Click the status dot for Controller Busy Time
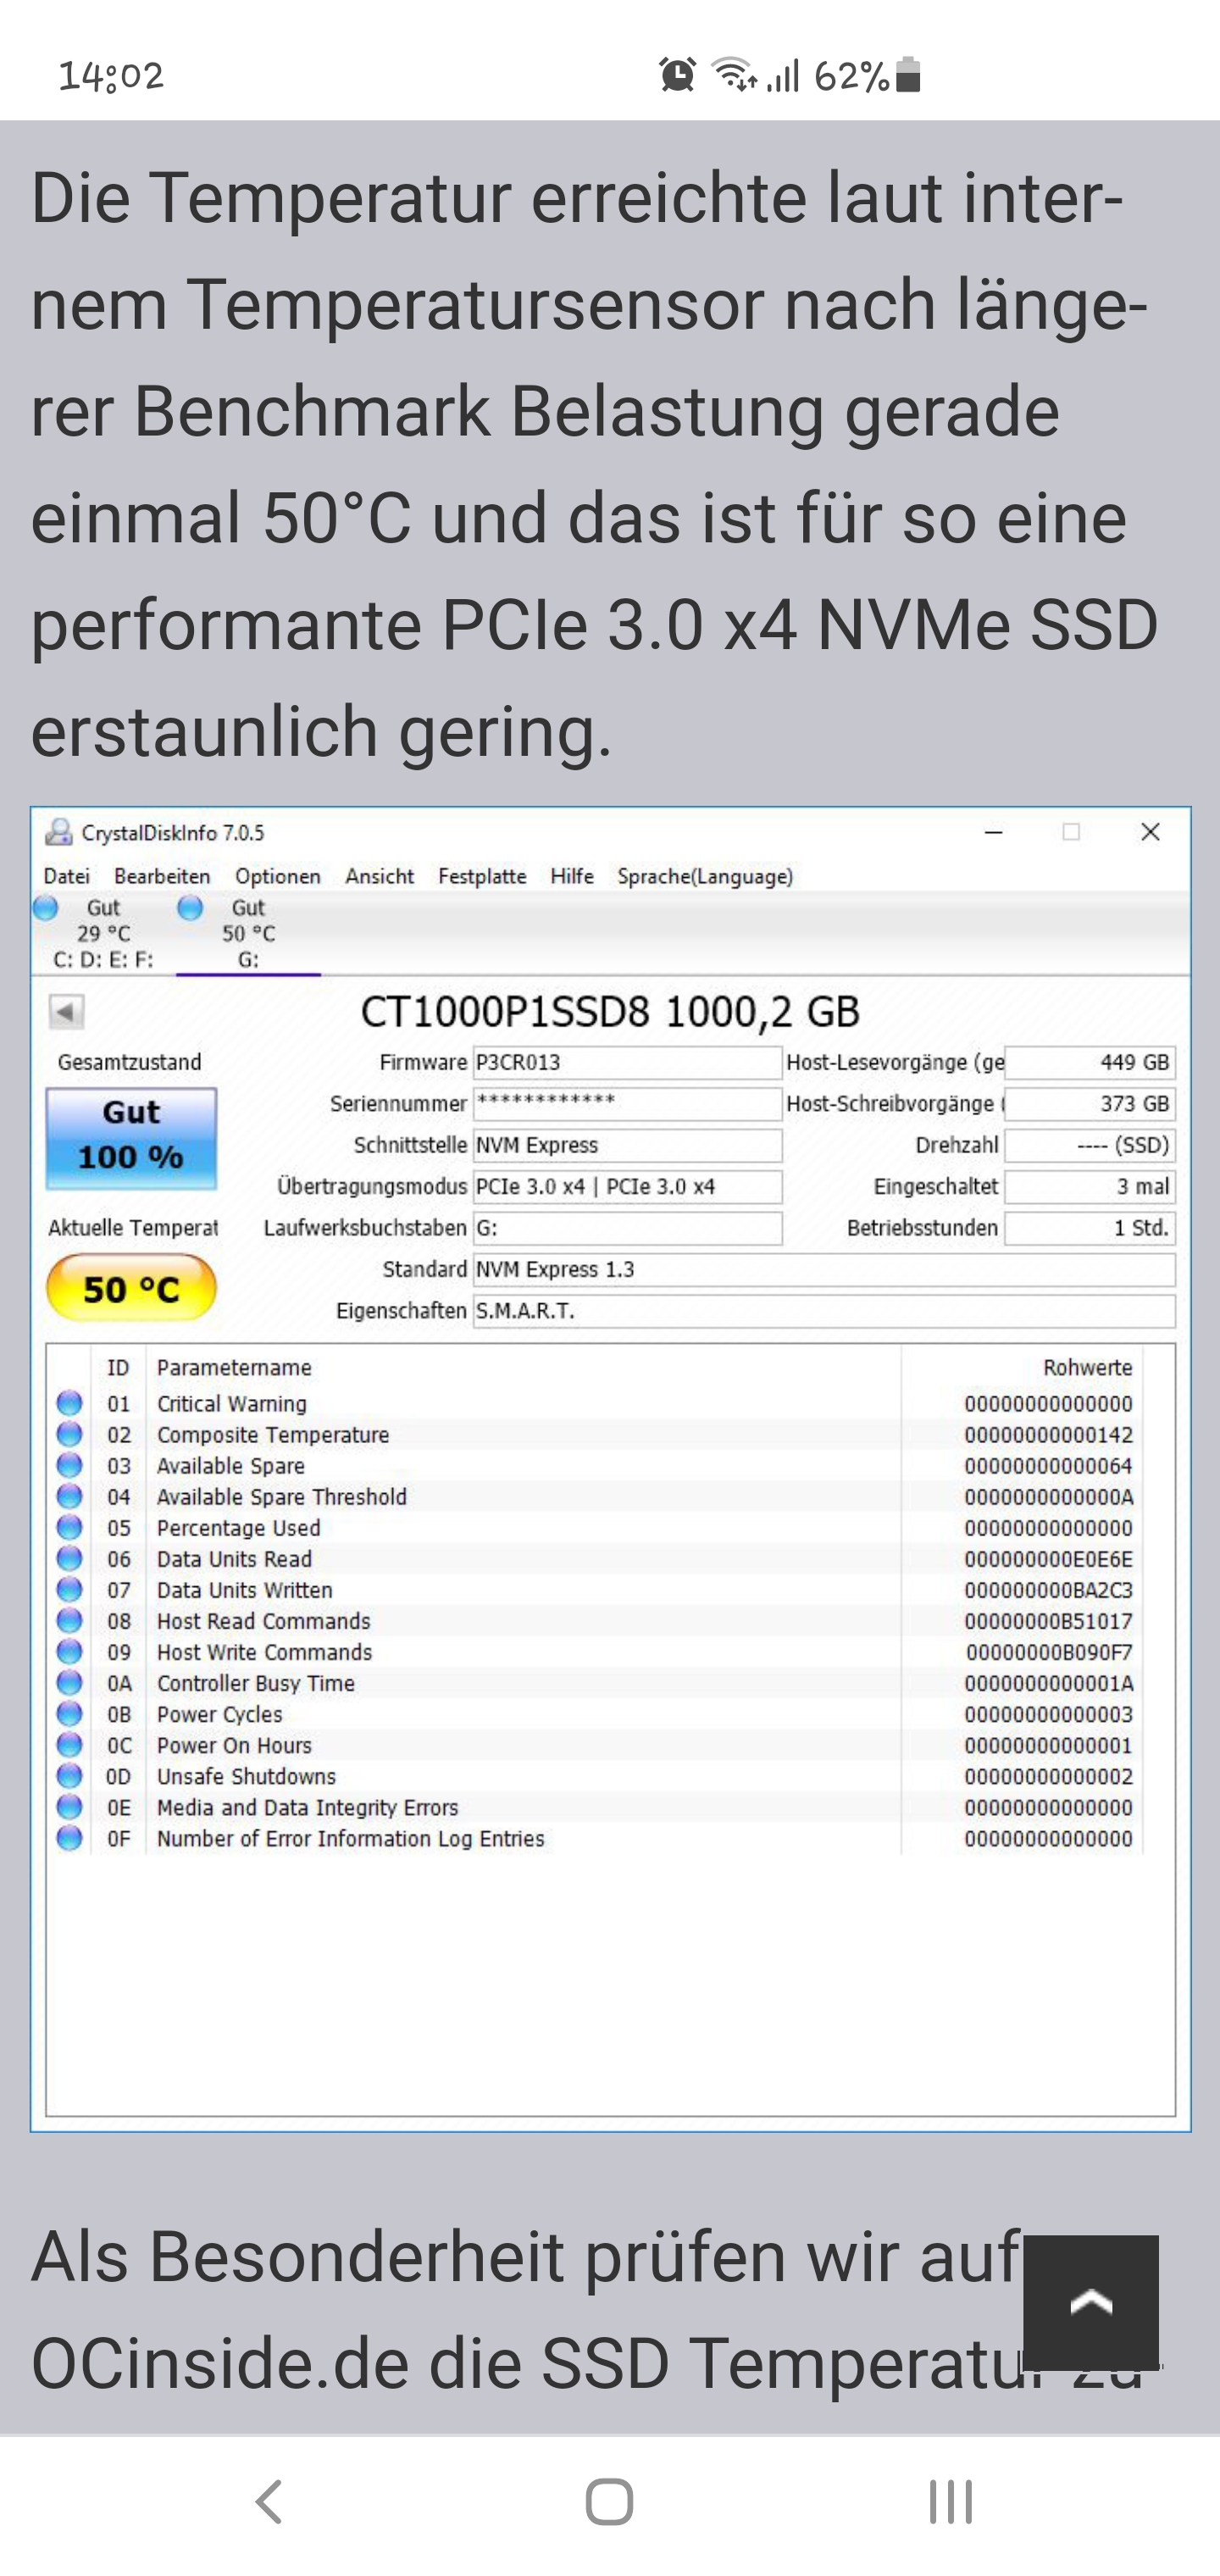 tap(69, 1682)
